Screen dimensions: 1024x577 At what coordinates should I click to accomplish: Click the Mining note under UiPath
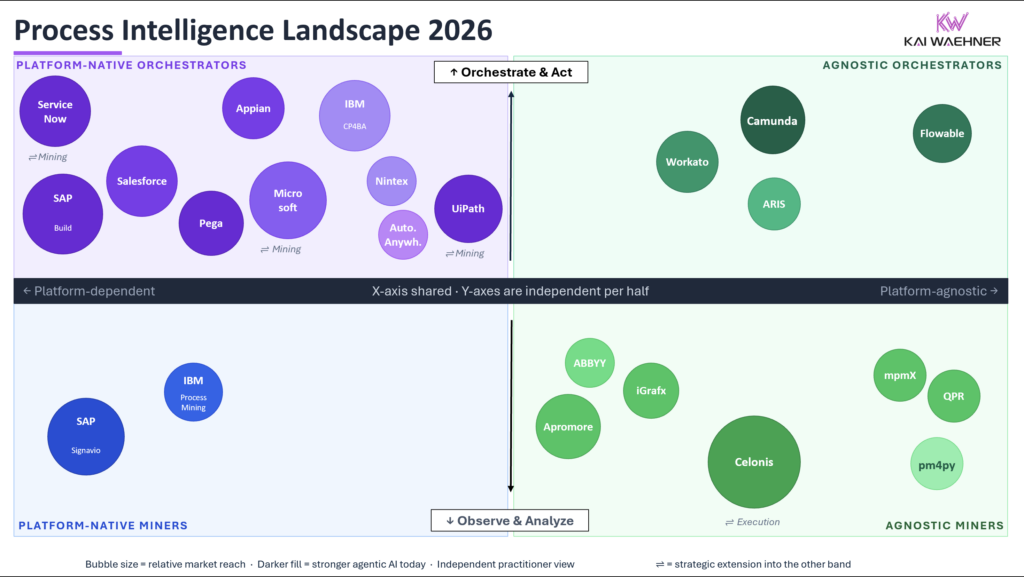[464, 253]
